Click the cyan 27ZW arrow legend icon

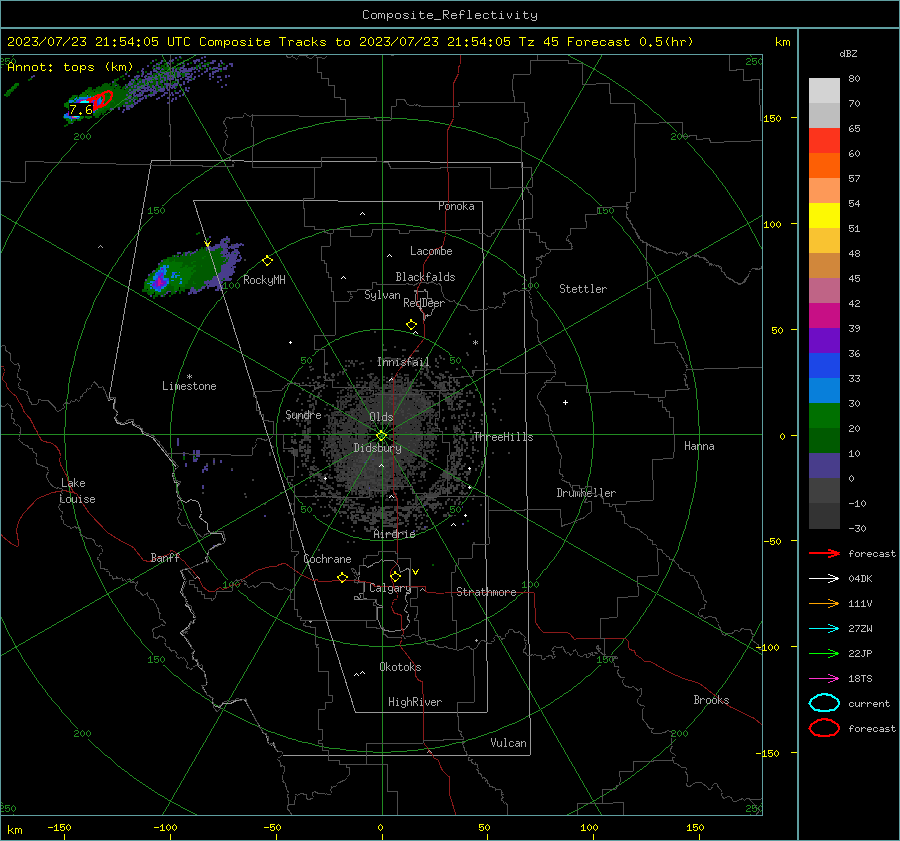824,629
